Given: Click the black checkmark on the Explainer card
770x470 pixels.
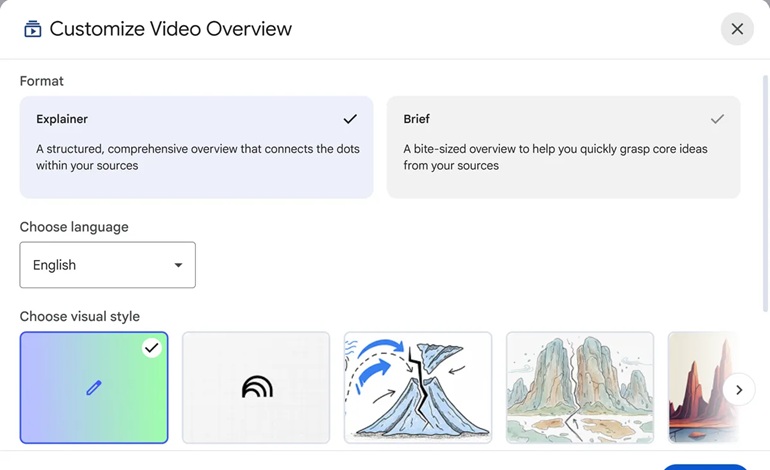Looking at the screenshot, I should coord(350,119).
